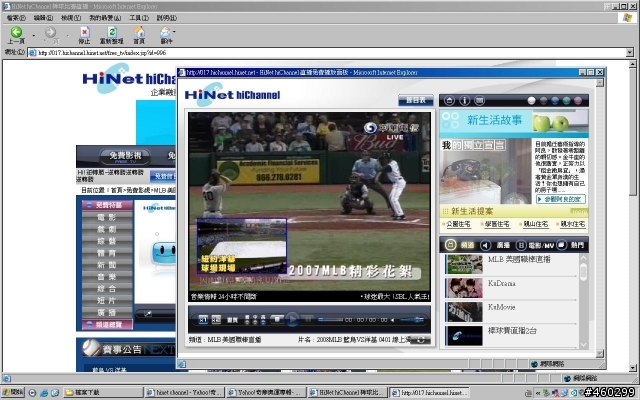
Task: Click the playback seek bar
Action: point(331,320)
